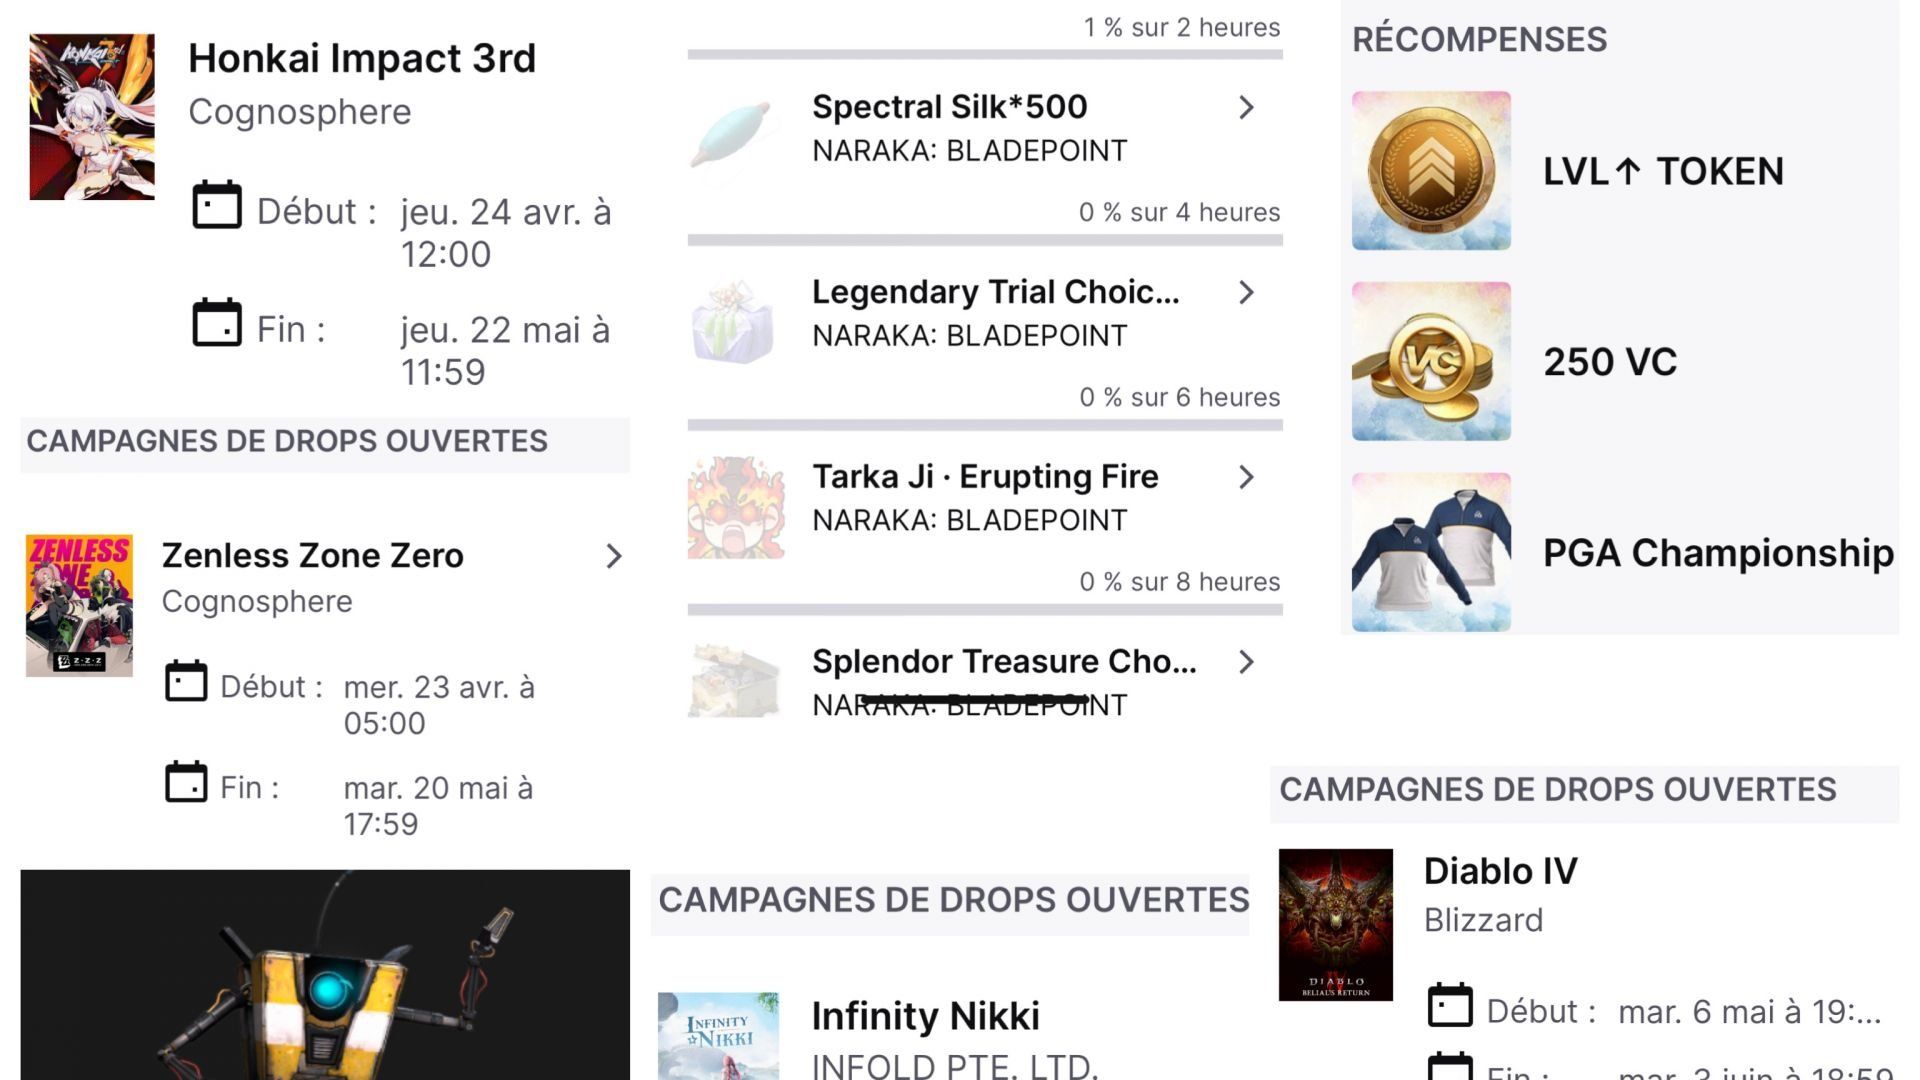Click the Spectral Silk 4 hours progress bar
Viewport: 1920px width, 1080px height.
click(x=985, y=240)
